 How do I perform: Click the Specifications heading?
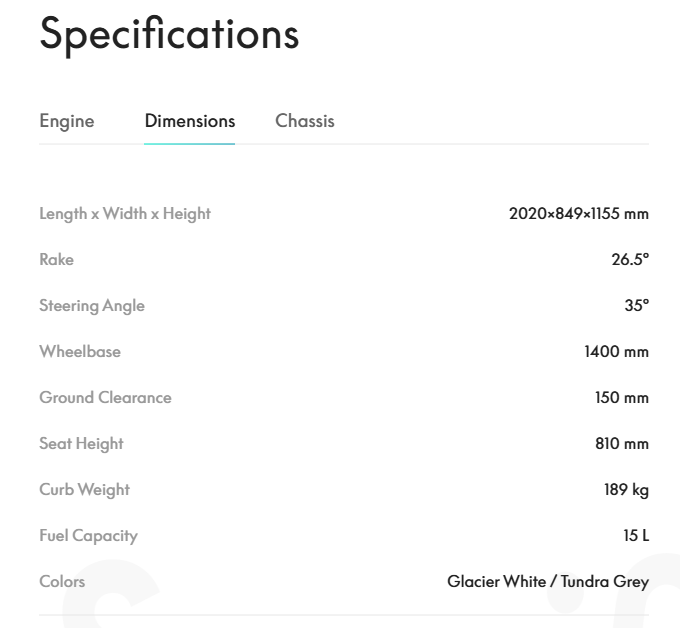[x=169, y=34]
